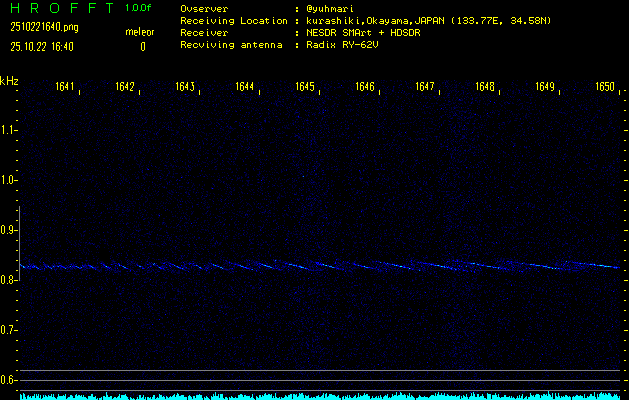Click the 1641 time marker
Screen dimensions: 629x400
(65, 87)
